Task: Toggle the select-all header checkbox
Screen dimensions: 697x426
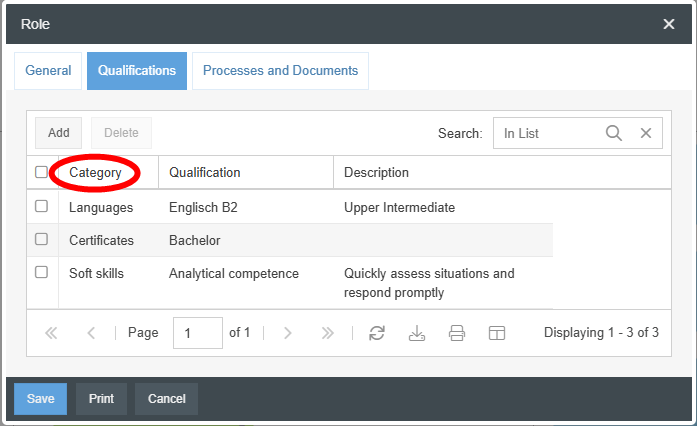Action: 41,172
